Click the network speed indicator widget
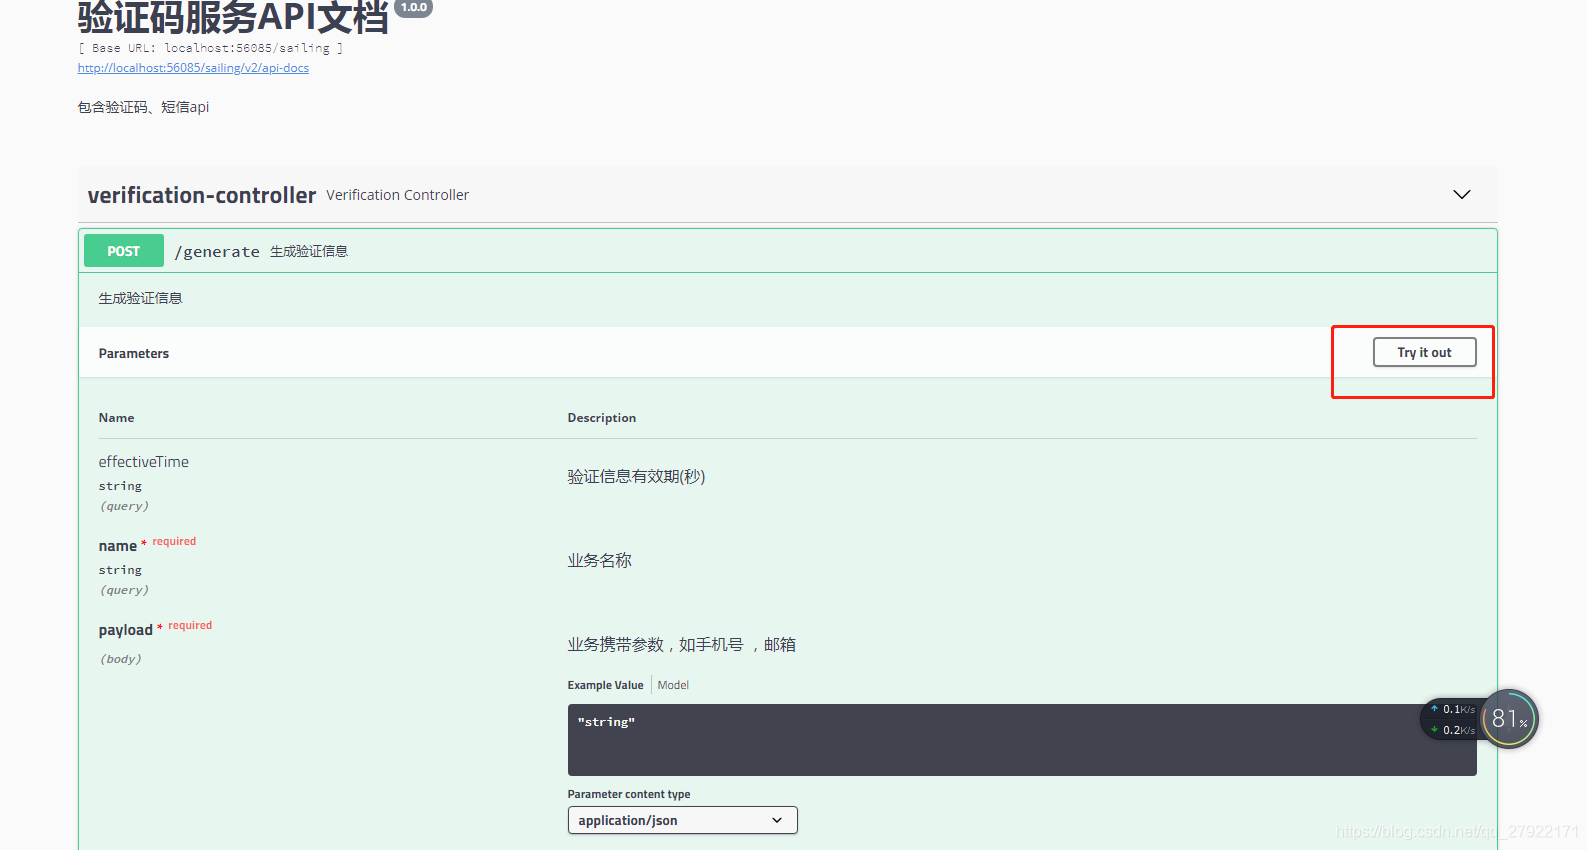1587x850 pixels. (1453, 719)
